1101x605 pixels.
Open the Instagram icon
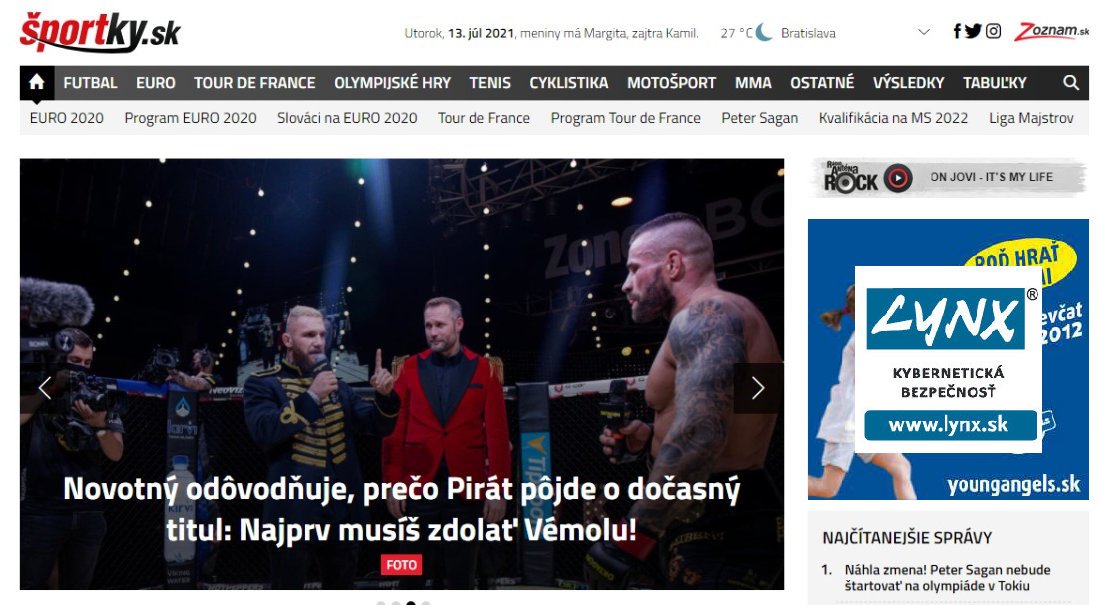[x=993, y=31]
